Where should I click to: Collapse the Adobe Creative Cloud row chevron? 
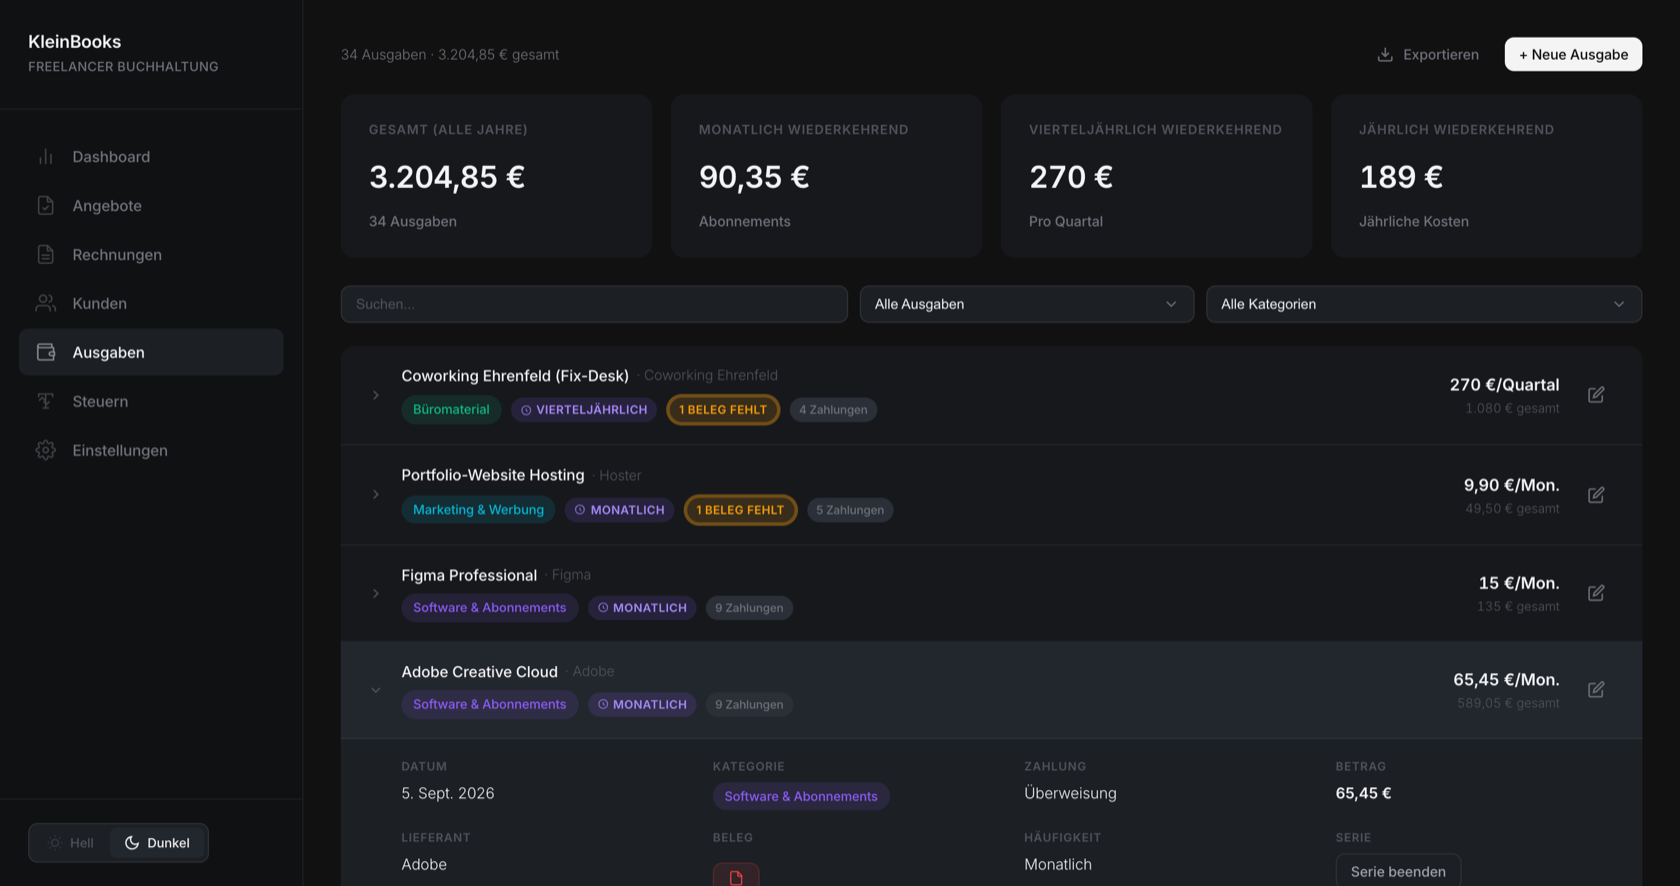coord(376,690)
